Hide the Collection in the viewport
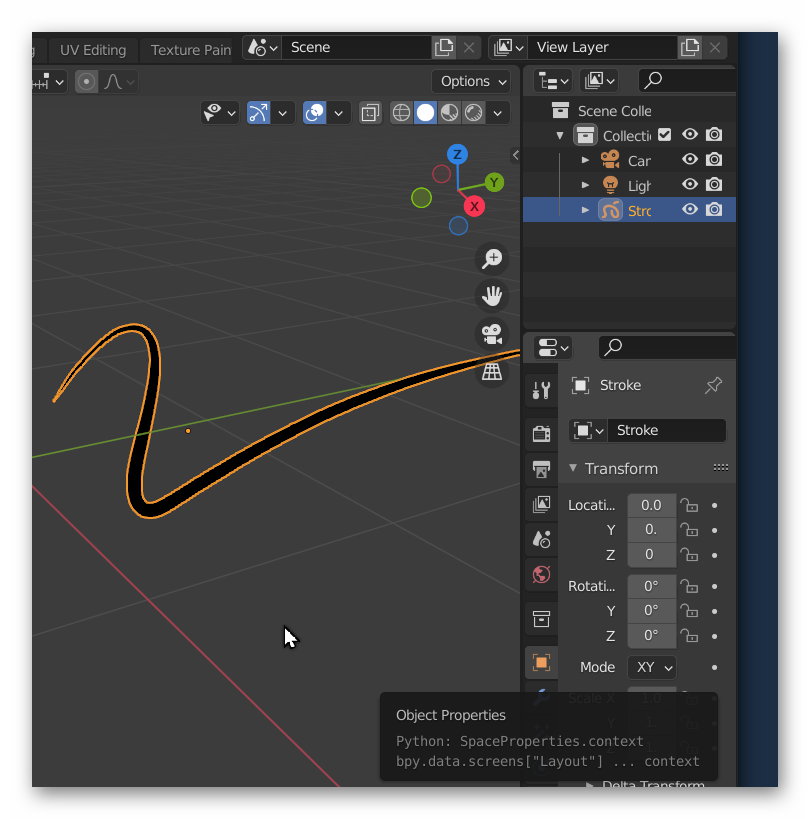This screenshot has height=819, width=810. click(x=690, y=135)
